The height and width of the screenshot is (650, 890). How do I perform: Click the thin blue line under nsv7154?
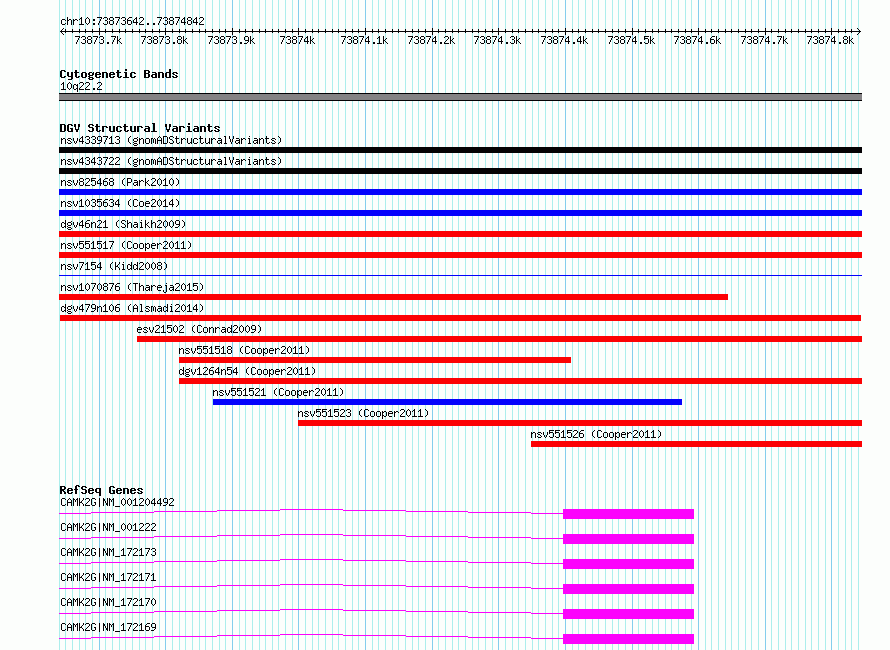pos(460,276)
